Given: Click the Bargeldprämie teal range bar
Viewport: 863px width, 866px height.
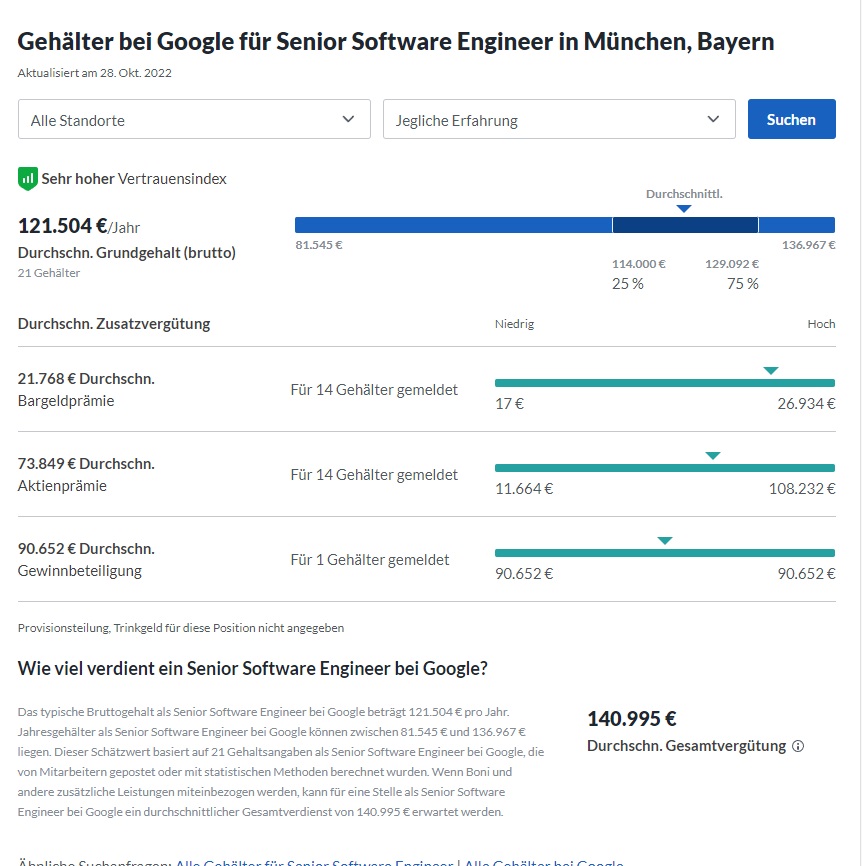Looking at the screenshot, I should tap(665, 383).
